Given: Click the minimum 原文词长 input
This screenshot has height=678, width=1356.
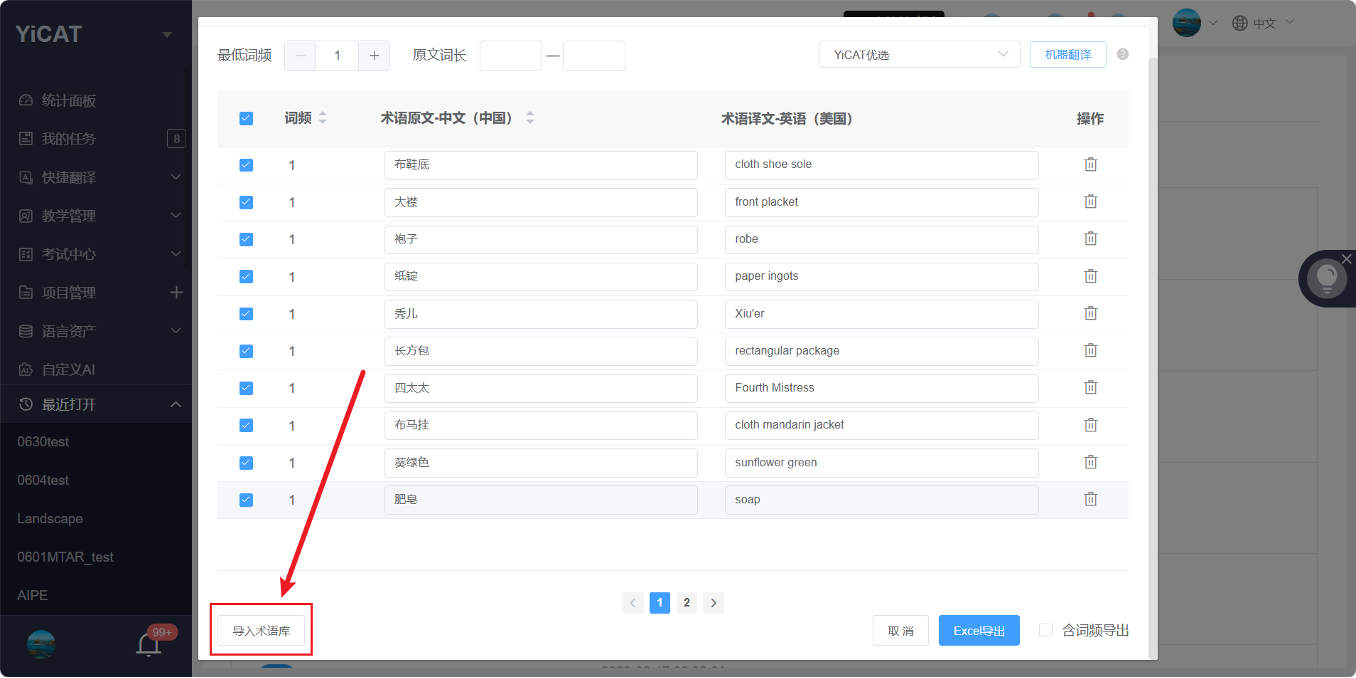Looking at the screenshot, I should 511,56.
